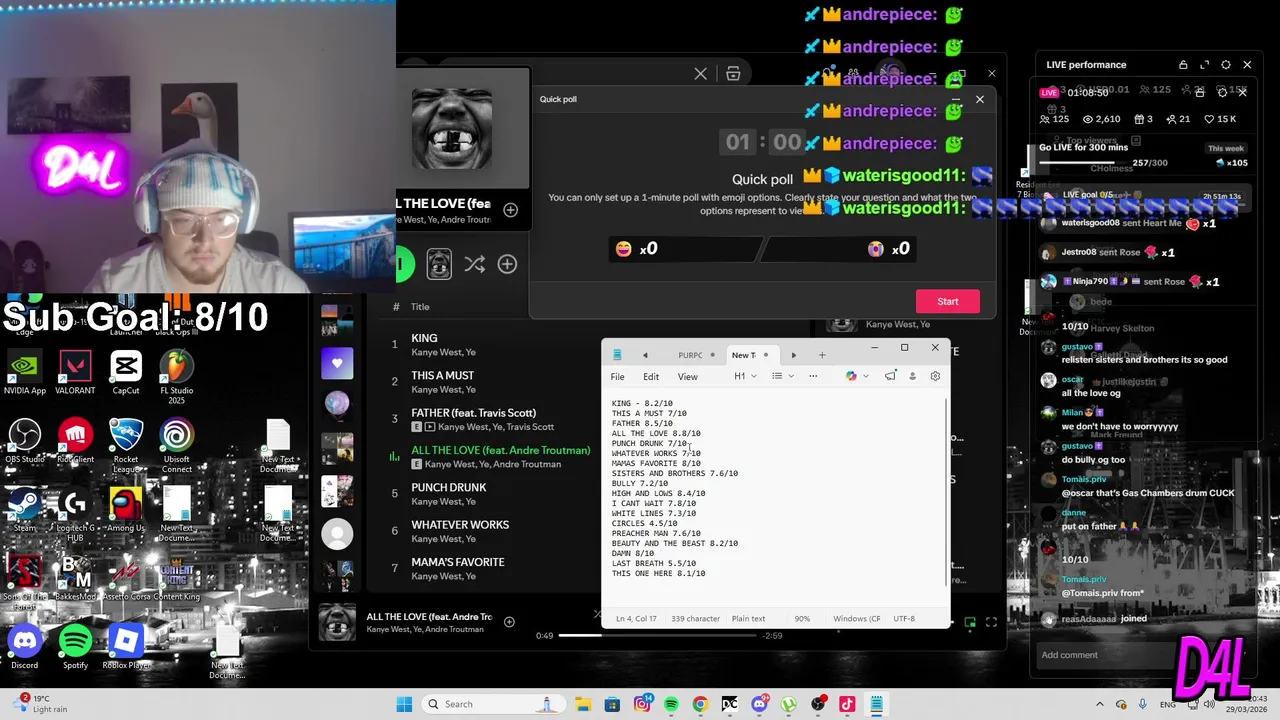Show hidden system tray icons chevron

point(1100,704)
